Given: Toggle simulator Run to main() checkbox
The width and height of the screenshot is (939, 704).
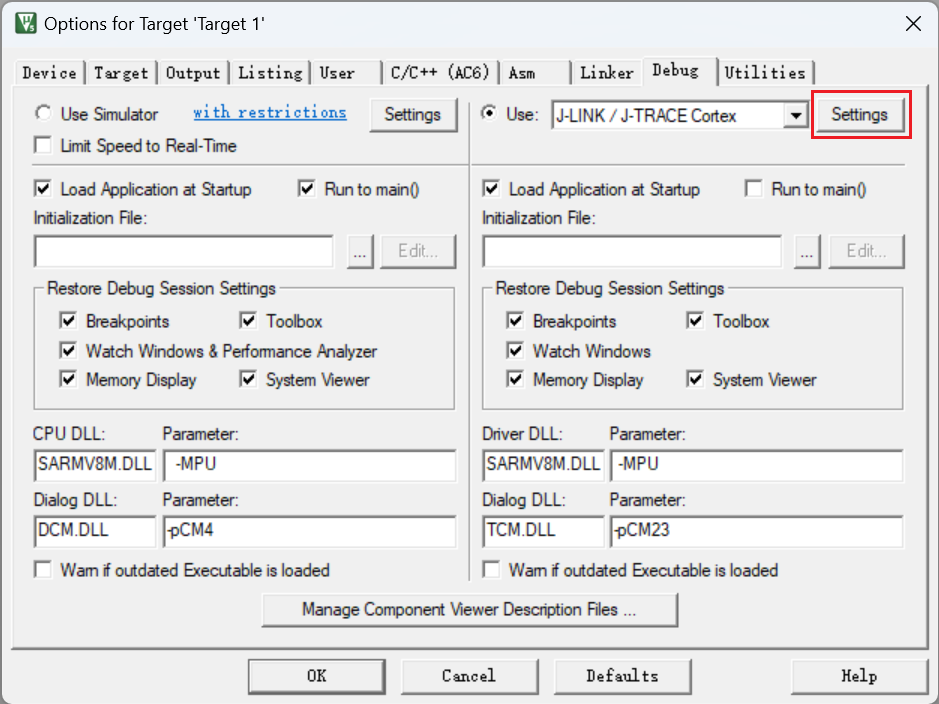Looking at the screenshot, I should click(x=307, y=189).
